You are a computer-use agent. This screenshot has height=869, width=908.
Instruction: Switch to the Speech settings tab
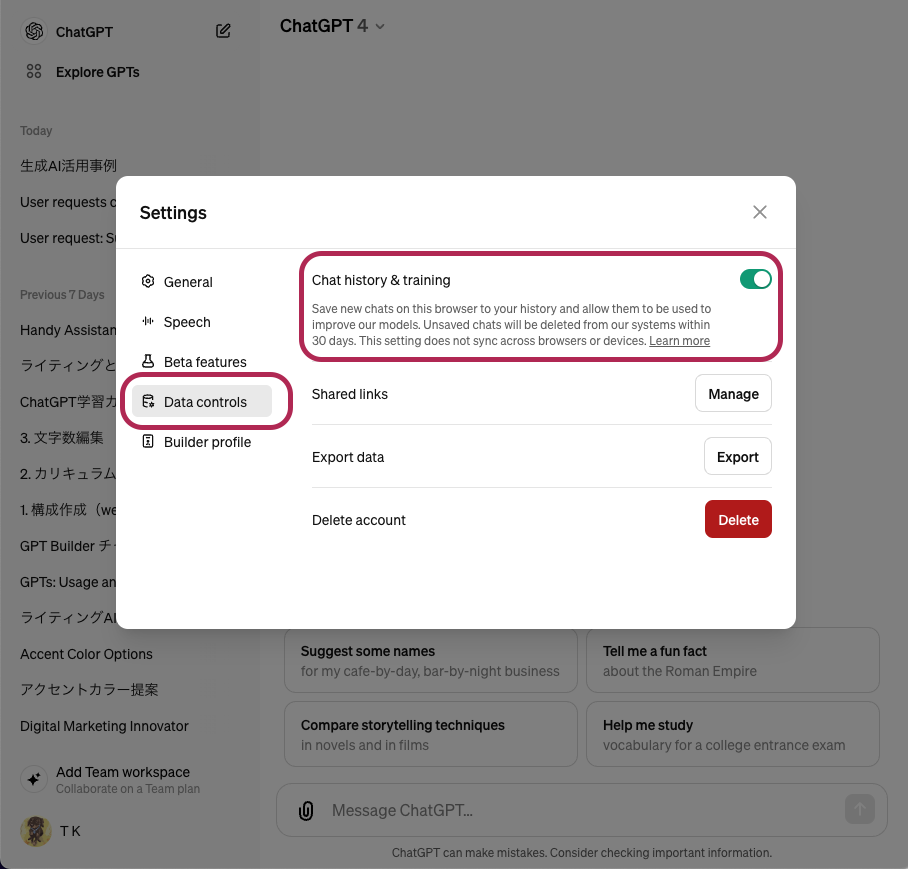click(x=202, y=322)
